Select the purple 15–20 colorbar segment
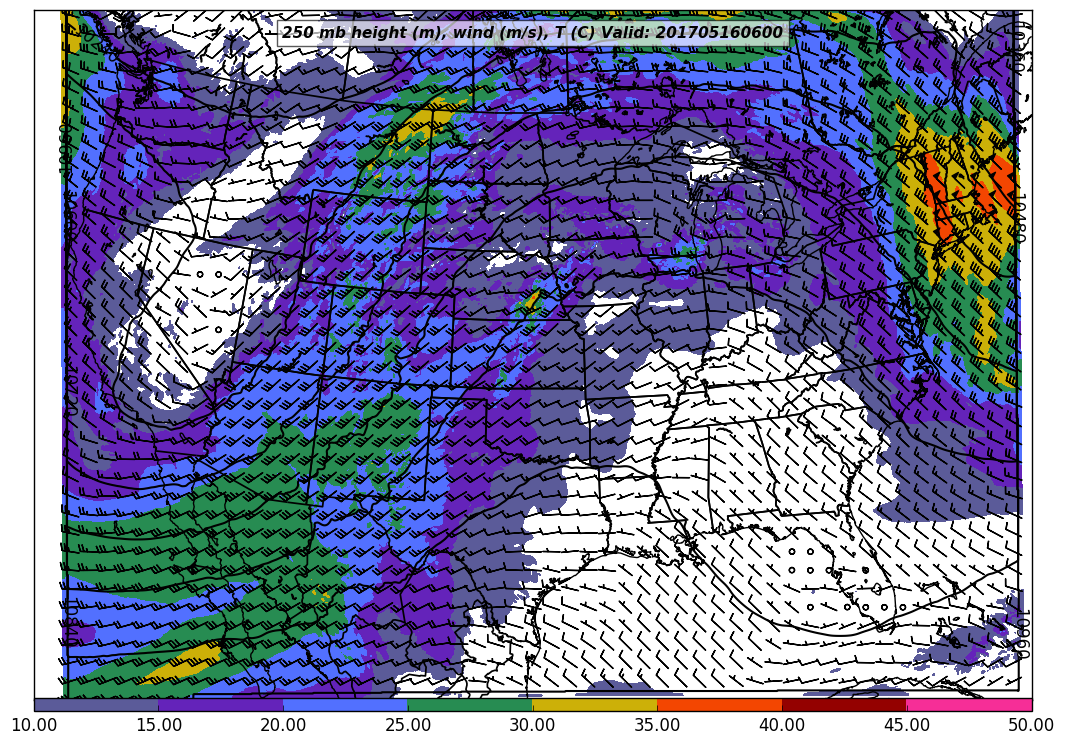This screenshot has height=745, width=1065. pos(220,705)
